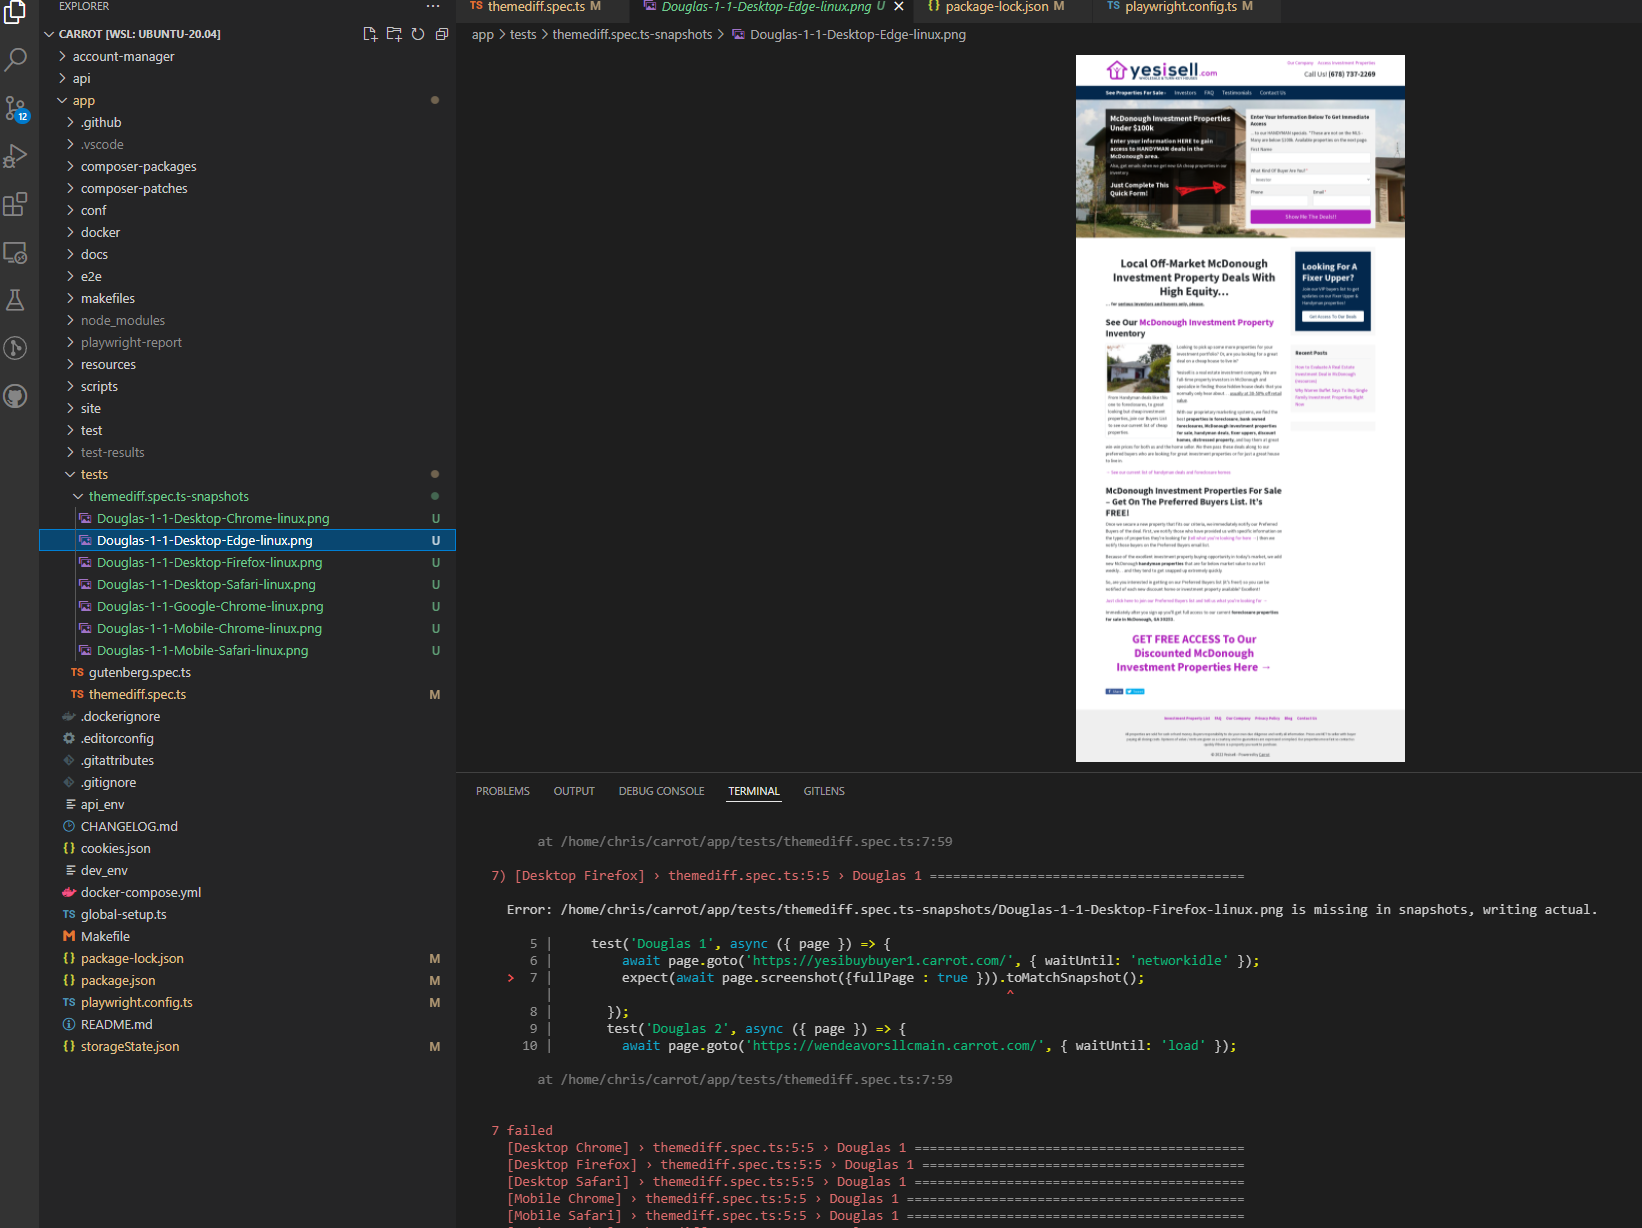Click the New Folder icon in Explorer
Viewport: 1642px width, 1228px height.
(x=394, y=34)
